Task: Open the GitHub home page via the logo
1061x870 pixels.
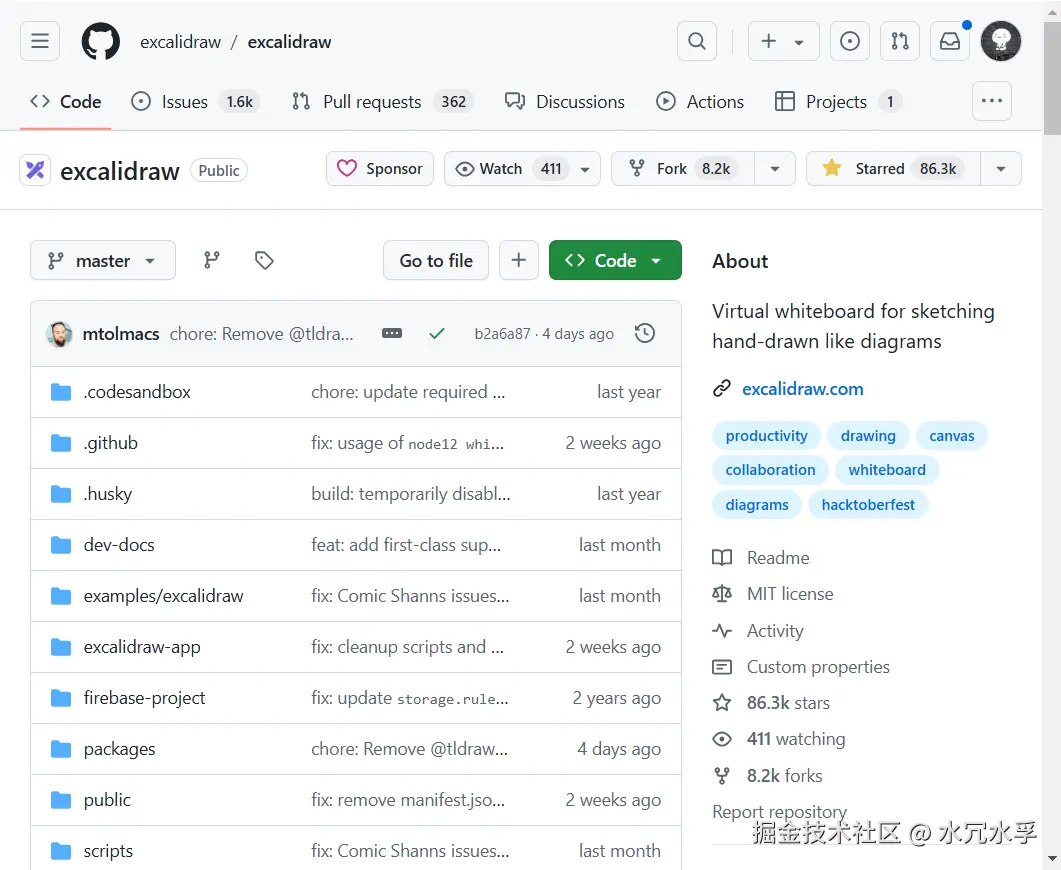Action: [100, 41]
